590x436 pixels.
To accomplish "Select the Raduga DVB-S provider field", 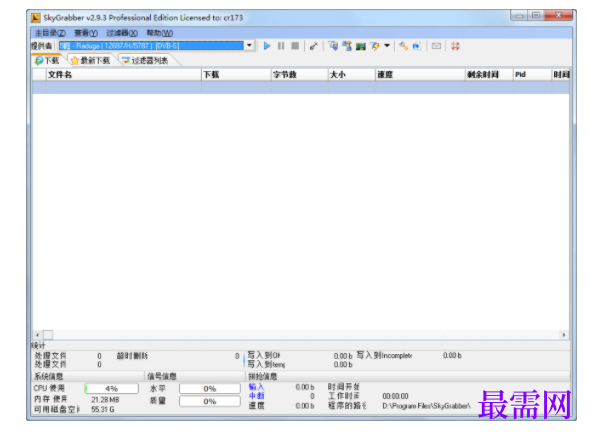I will pyautogui.click(x=151, y=46).
